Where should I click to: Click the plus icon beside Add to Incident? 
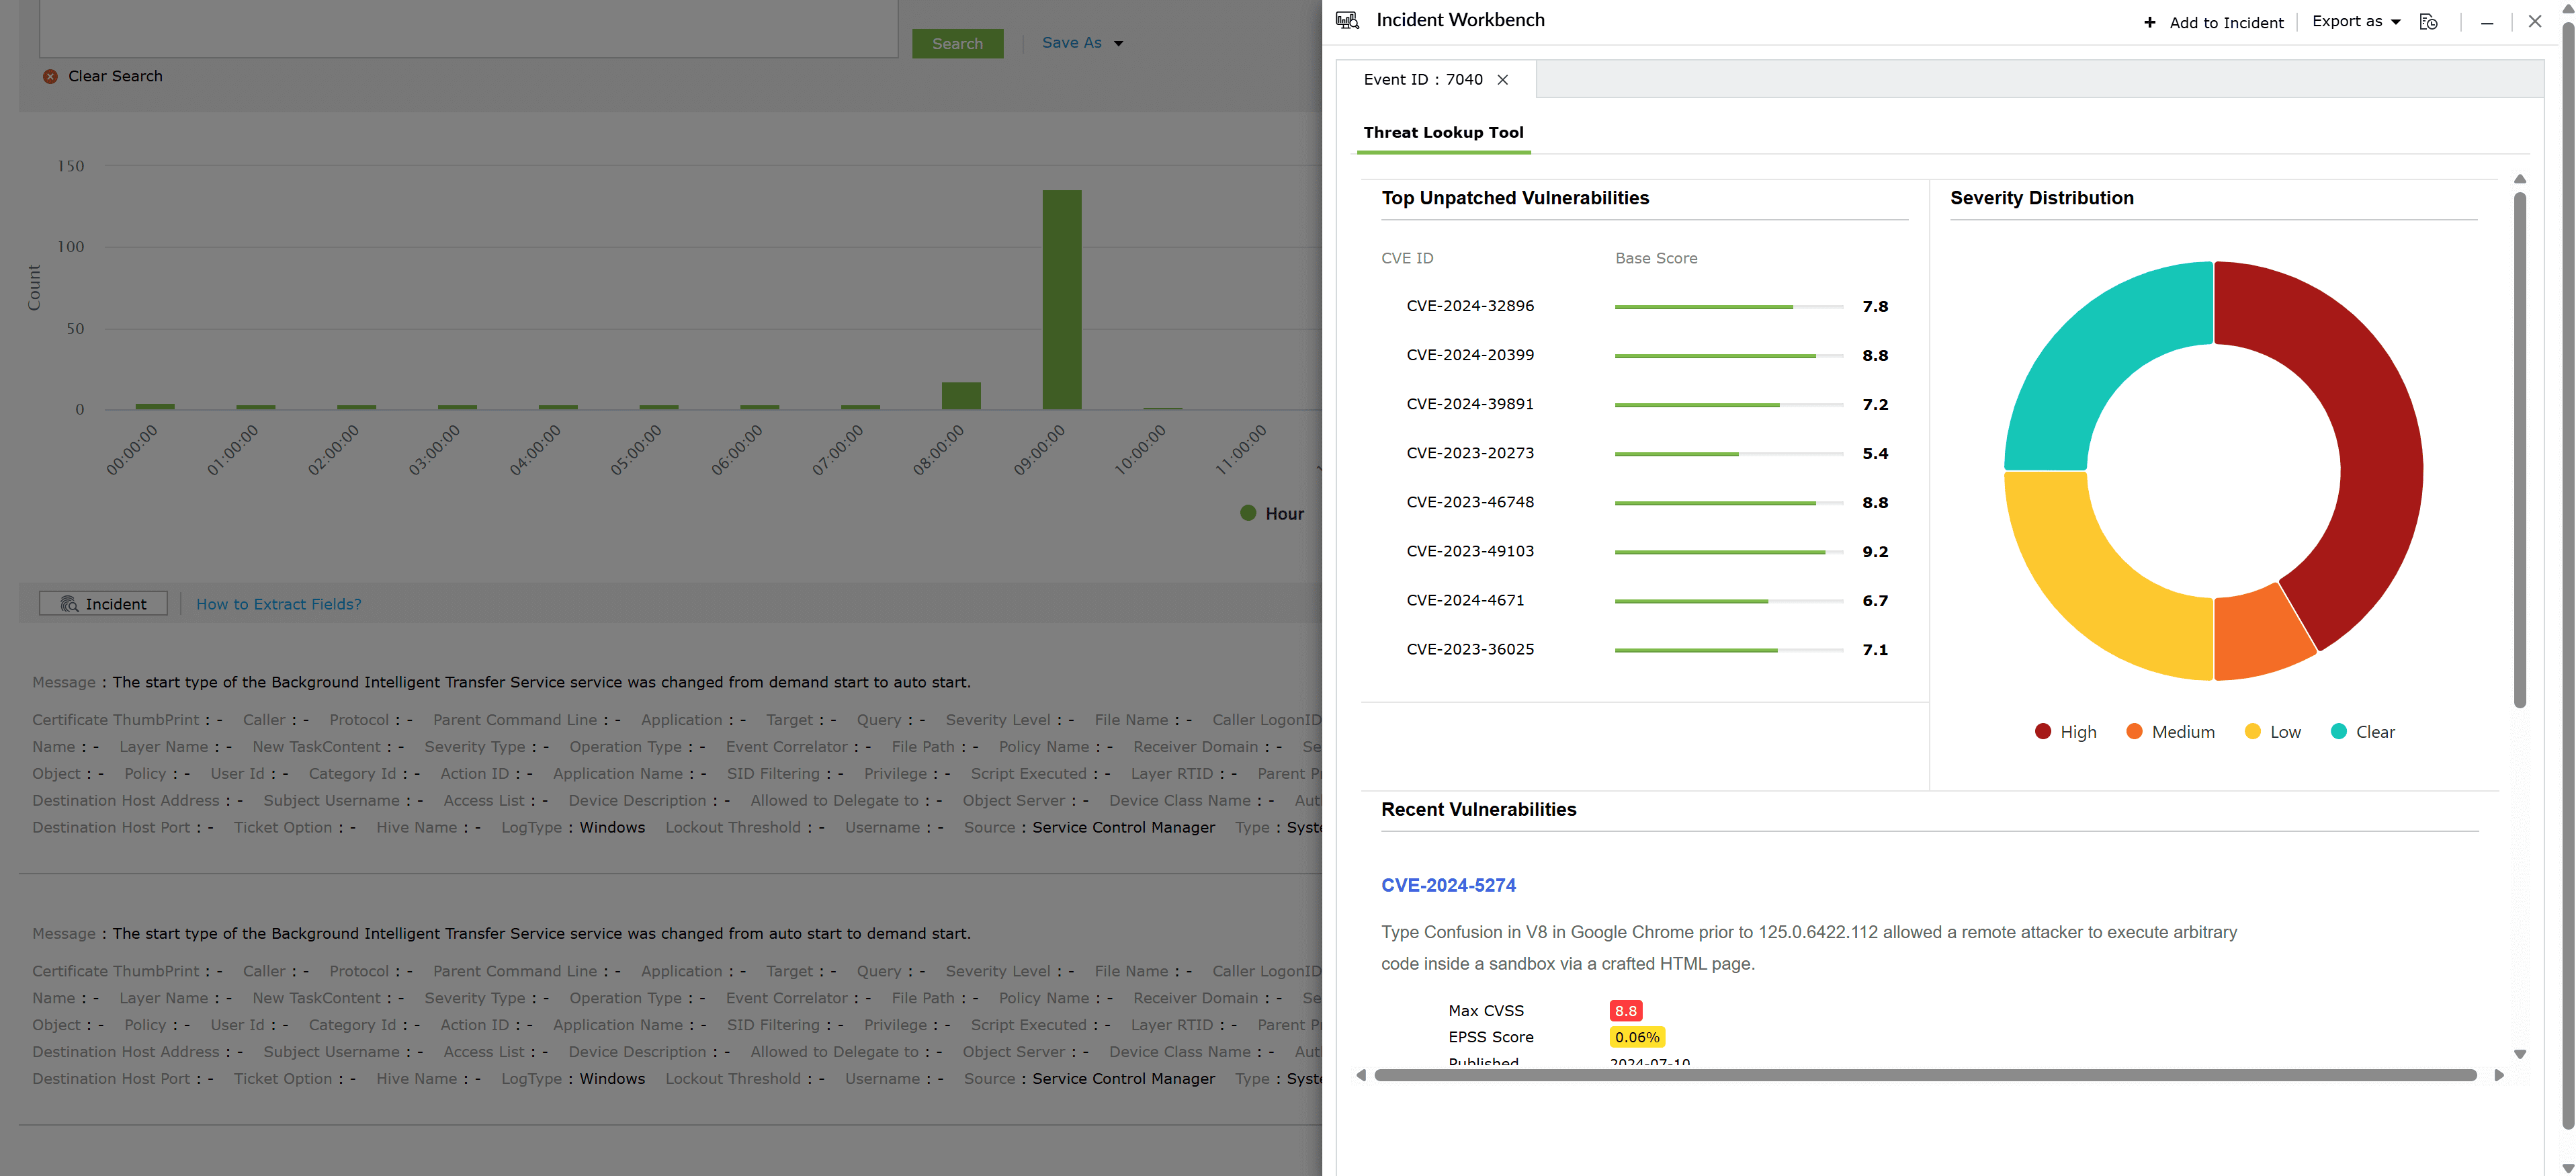(x=2150, y=22)
